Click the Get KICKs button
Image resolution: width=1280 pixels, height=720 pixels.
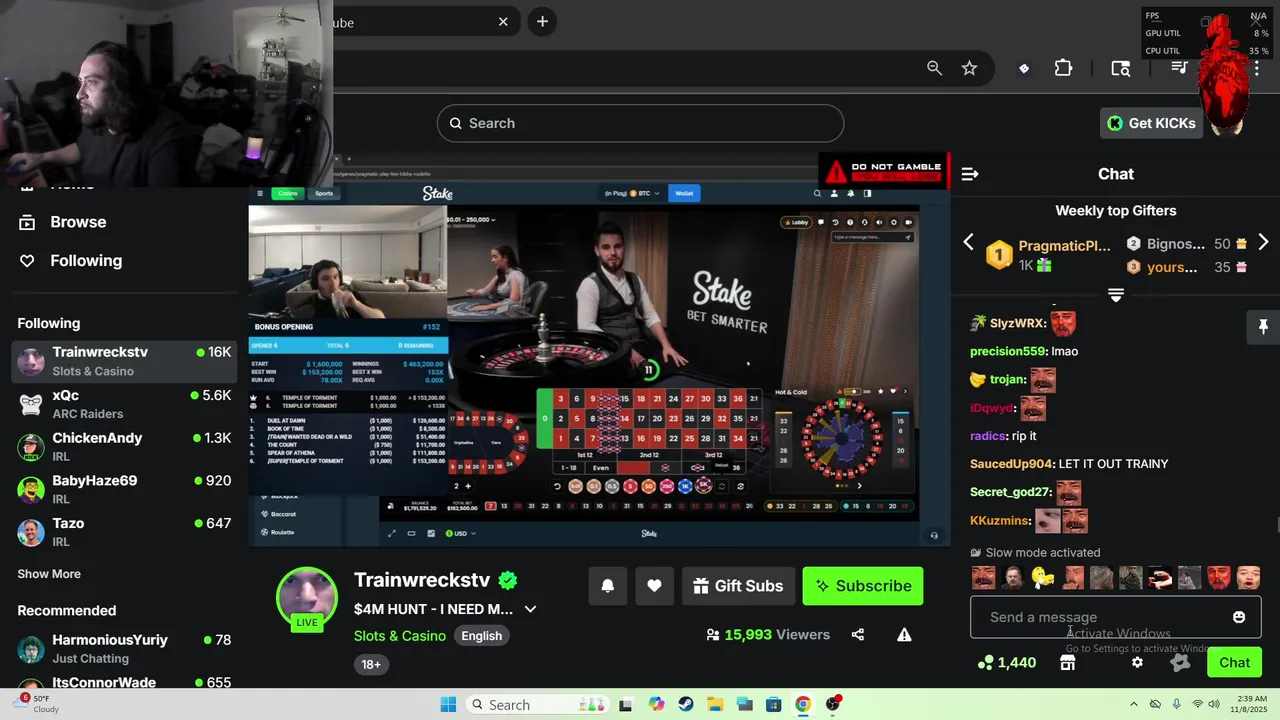[x=1151, y=123]
